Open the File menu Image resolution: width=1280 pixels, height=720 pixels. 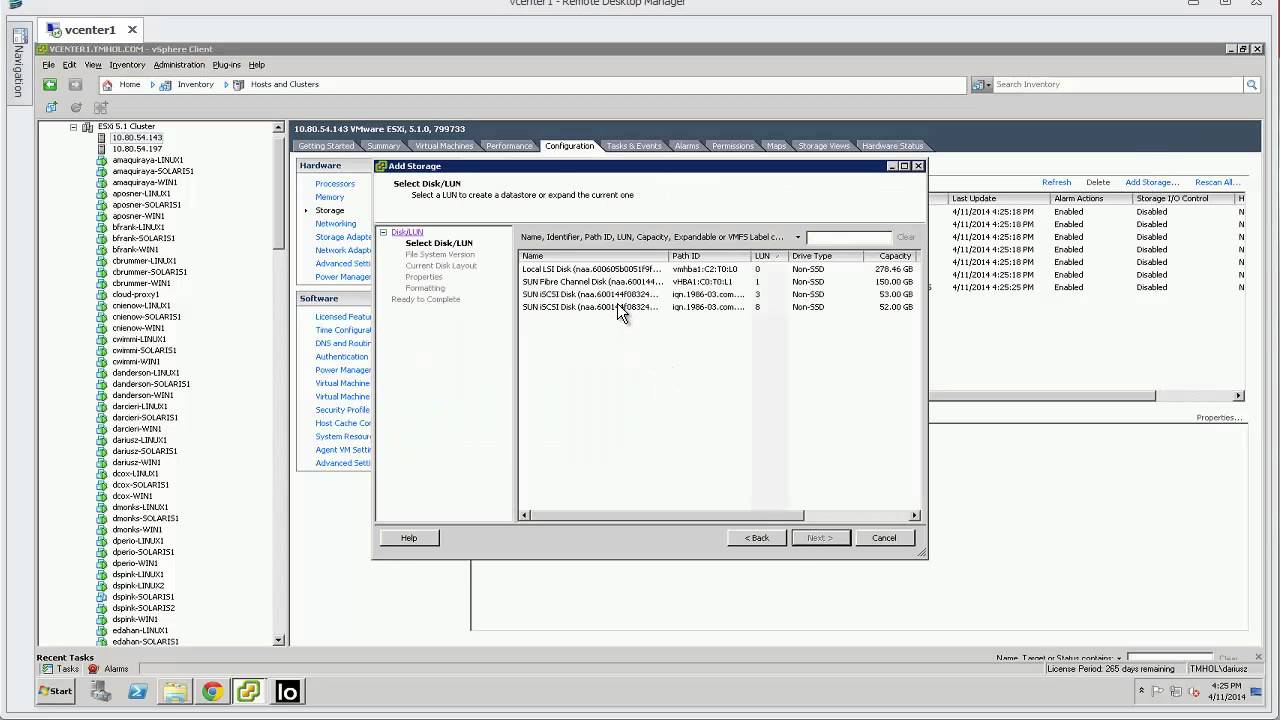(48, 65)
